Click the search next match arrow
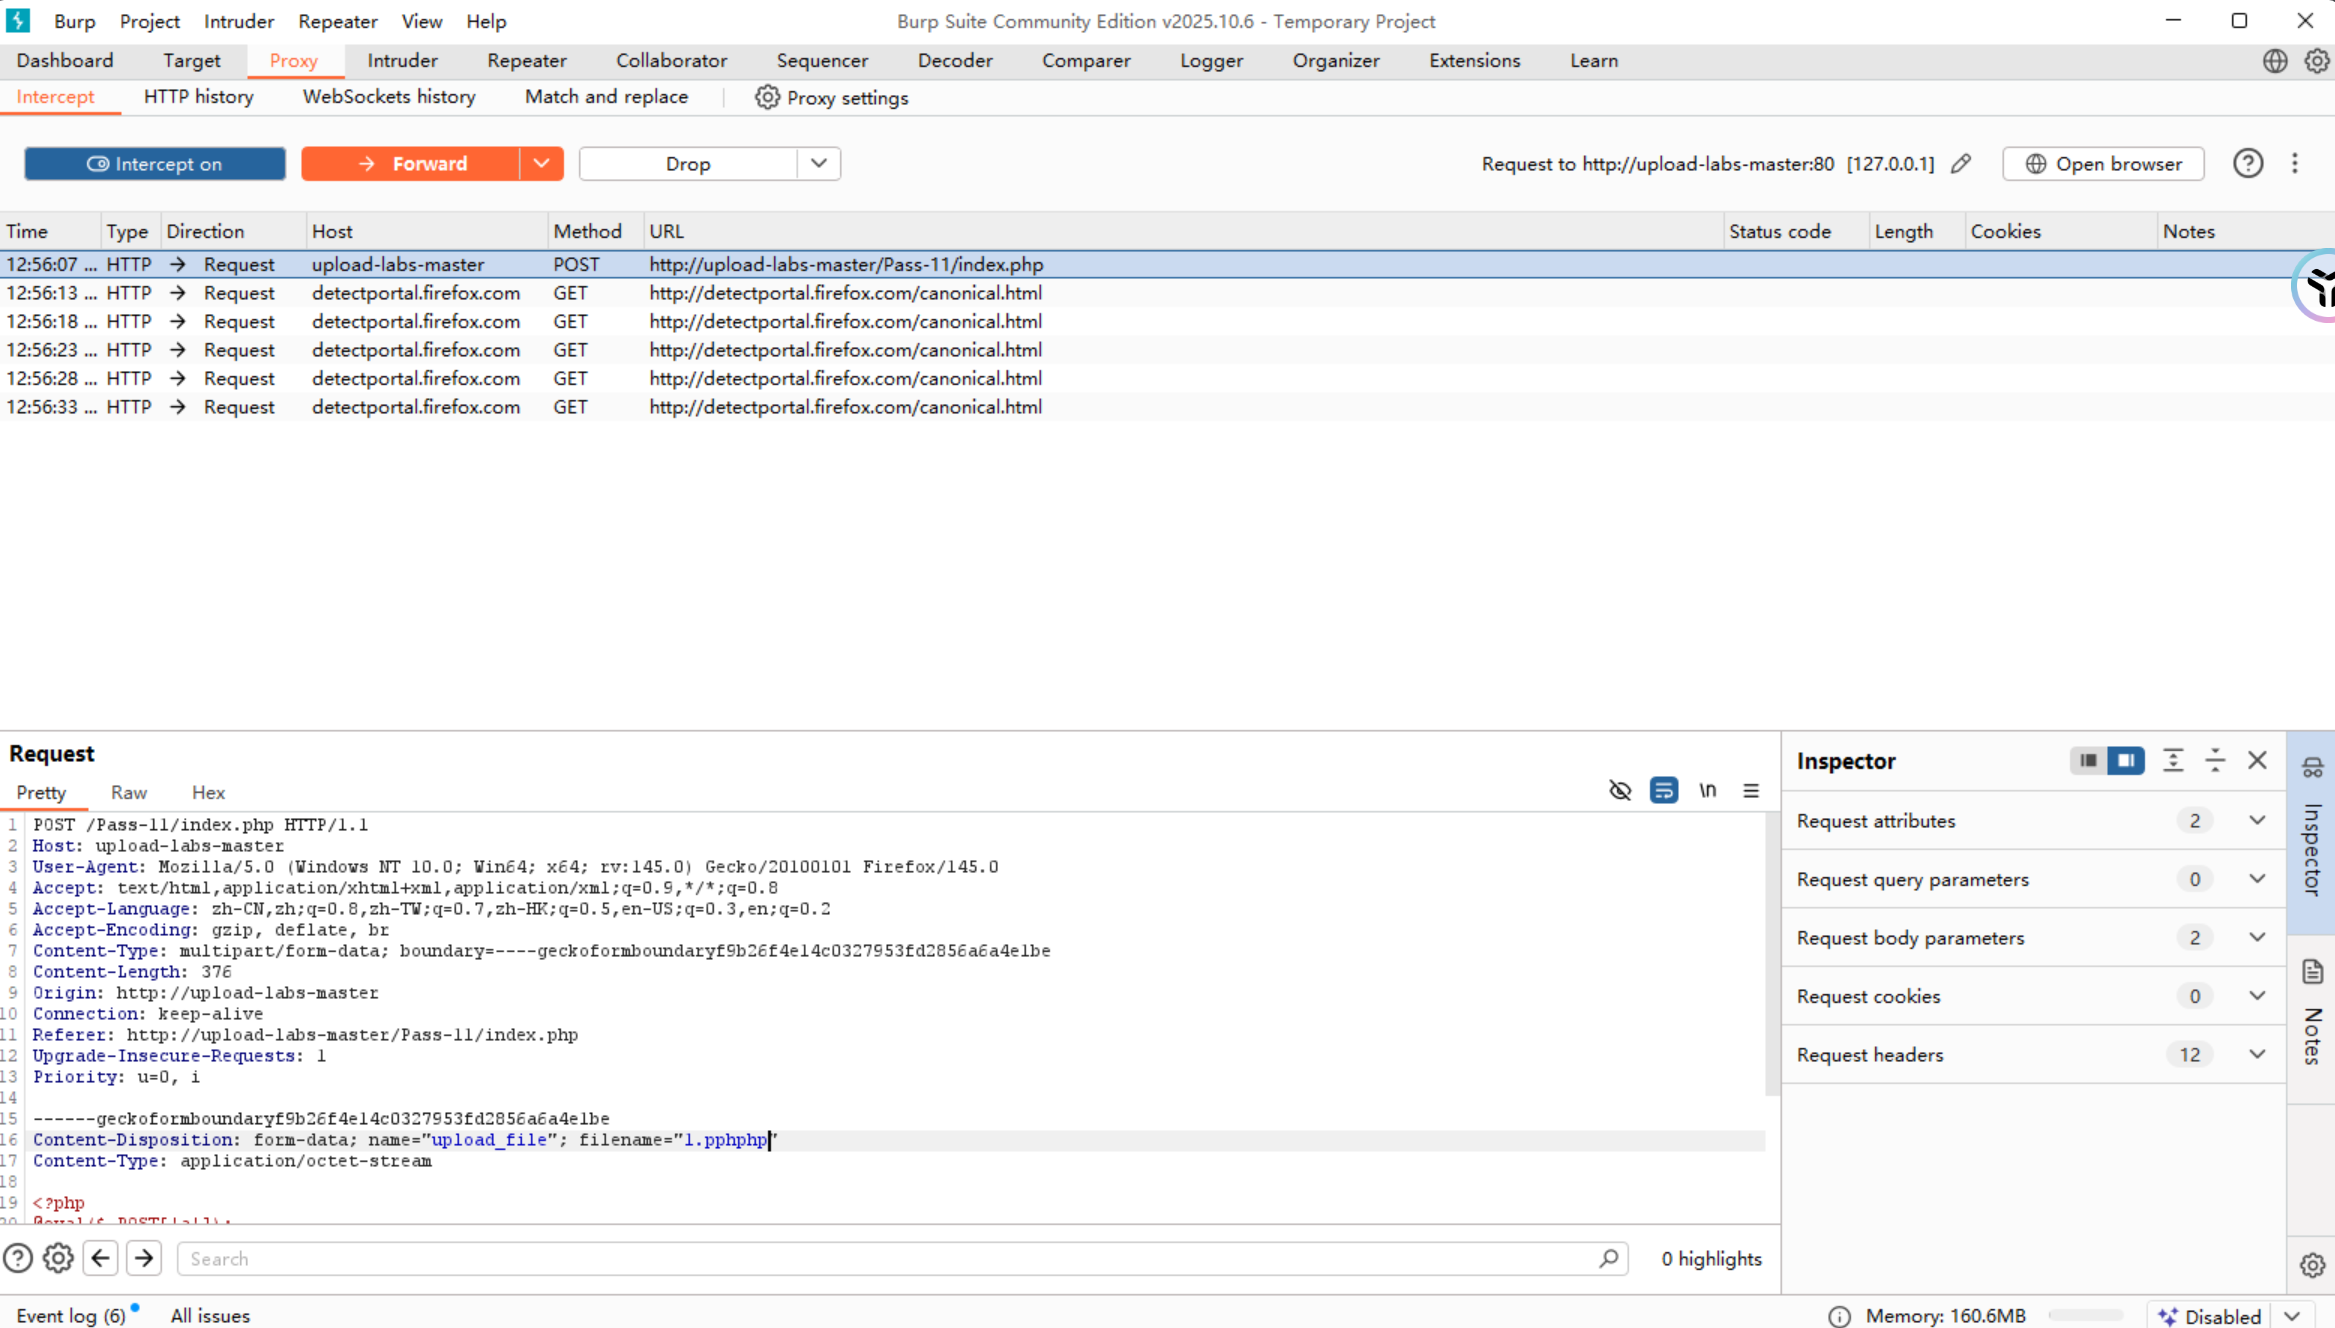 (144, 1258)
